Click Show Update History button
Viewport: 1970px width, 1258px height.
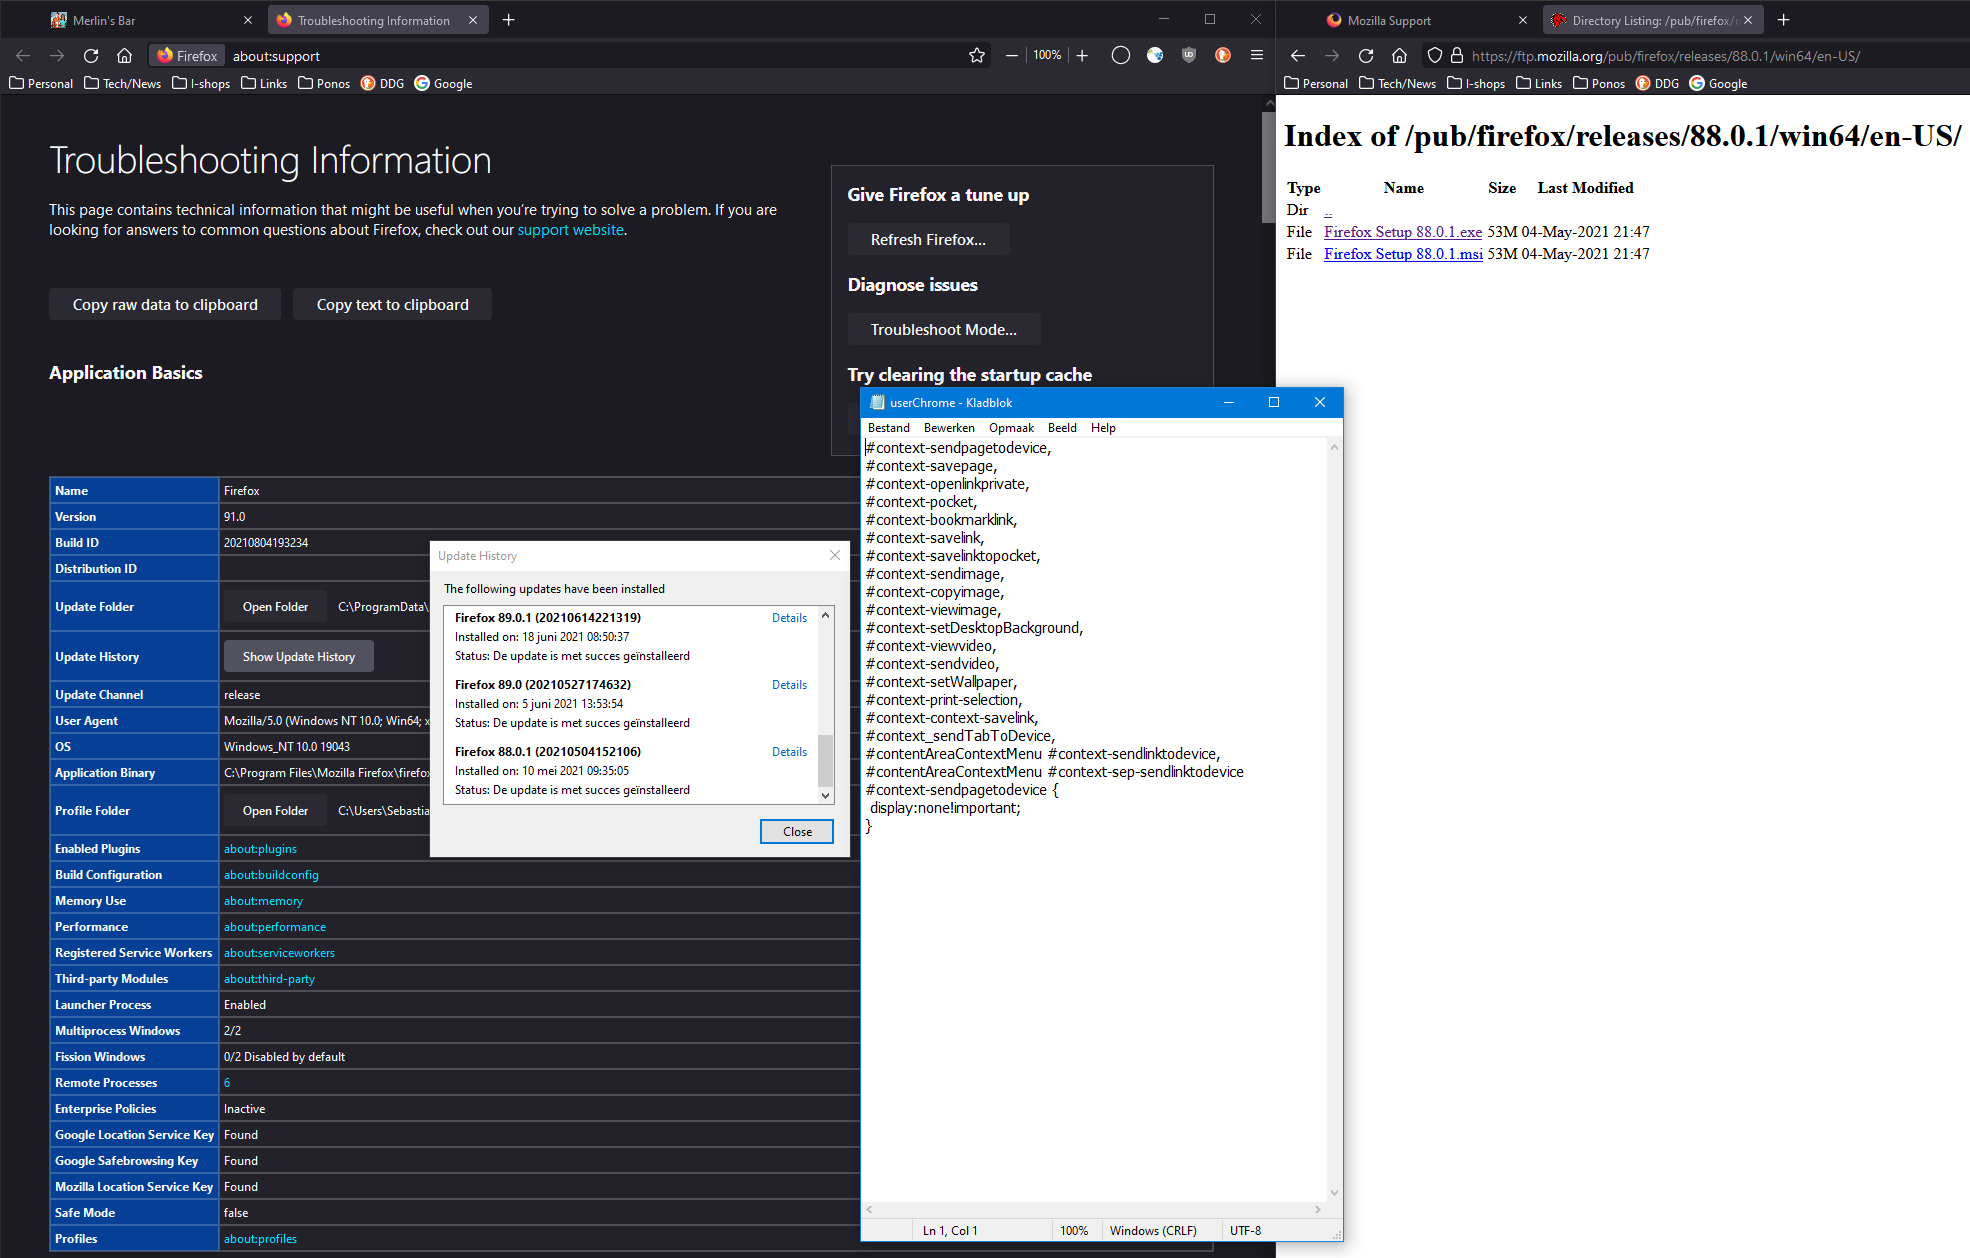click(x=299, y=657)
